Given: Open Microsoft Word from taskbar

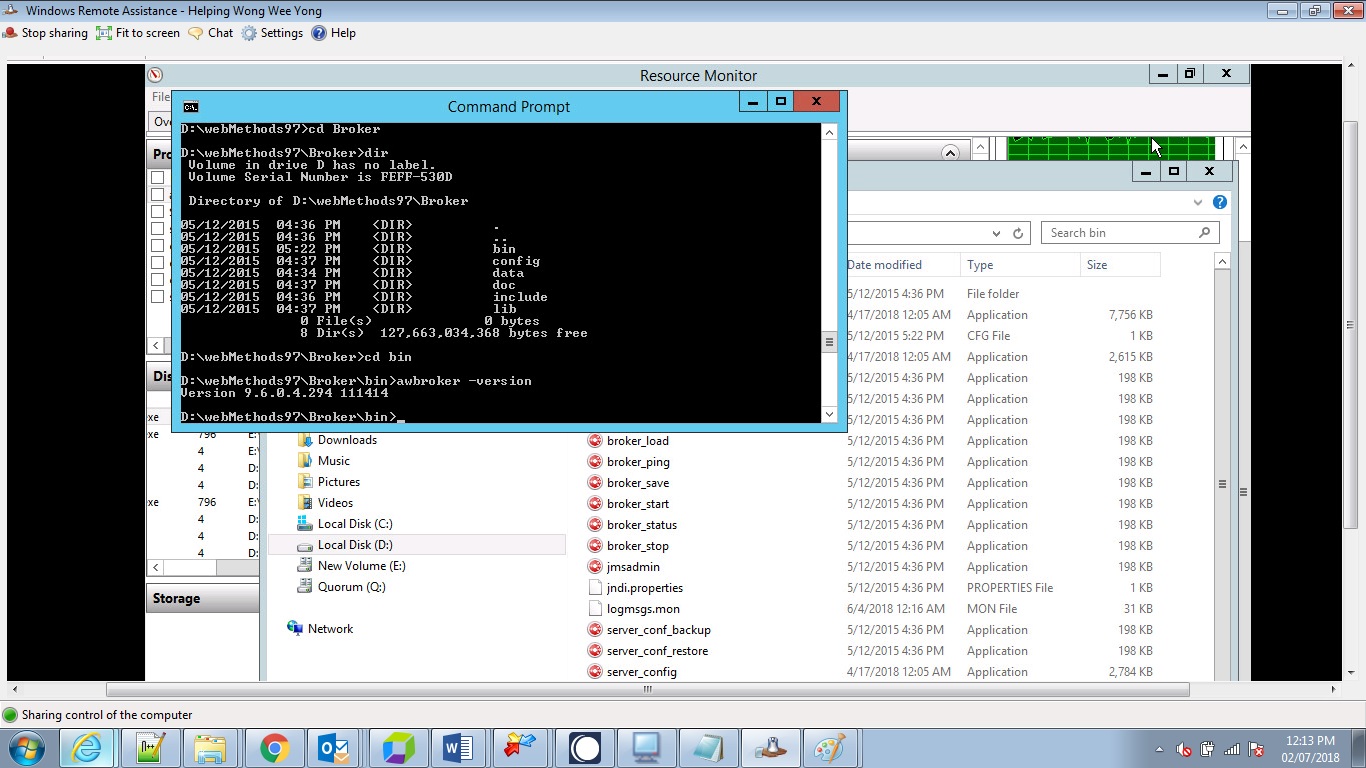Looking at the screenshot, I should click(458, 748).
